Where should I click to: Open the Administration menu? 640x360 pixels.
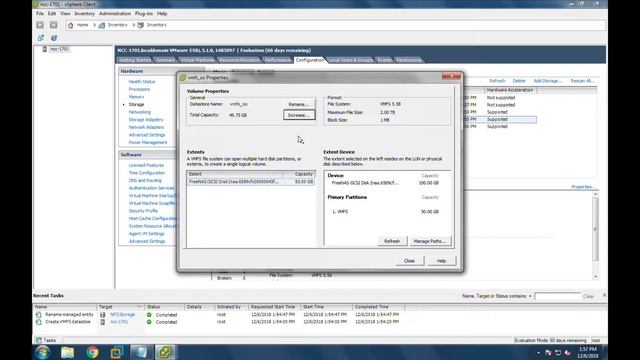(115, 13)
